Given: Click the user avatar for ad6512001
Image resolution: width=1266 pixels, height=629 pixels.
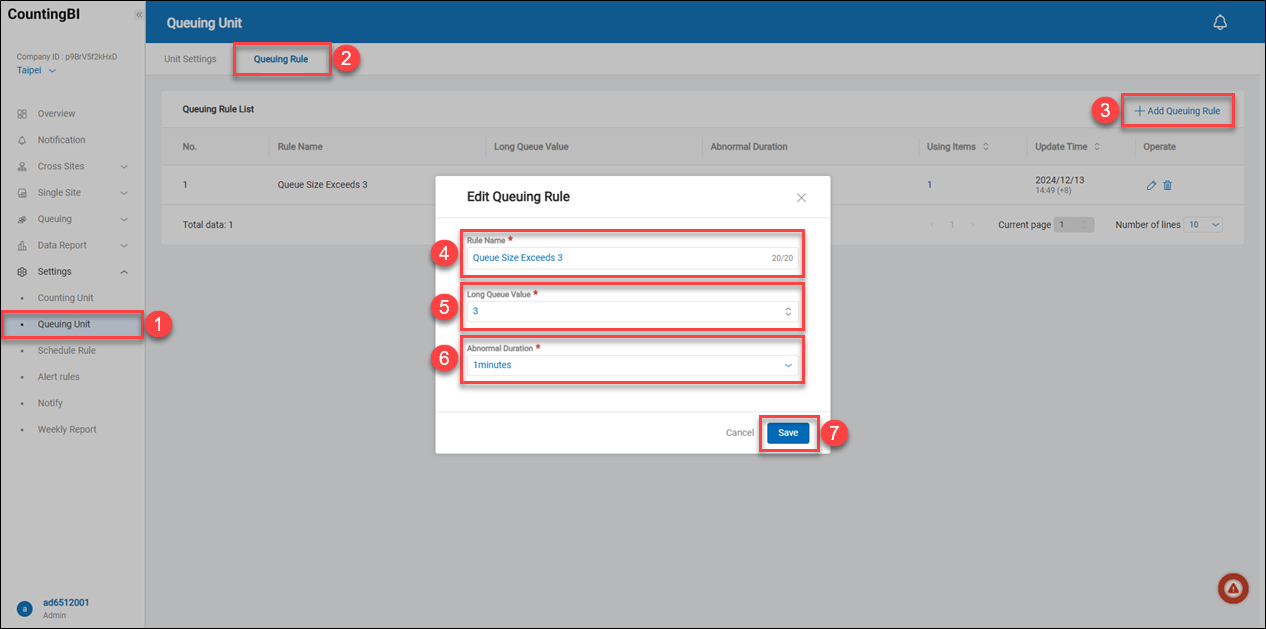Looking at the screenshot, I should pyautogui.click(x=25, y=608).
